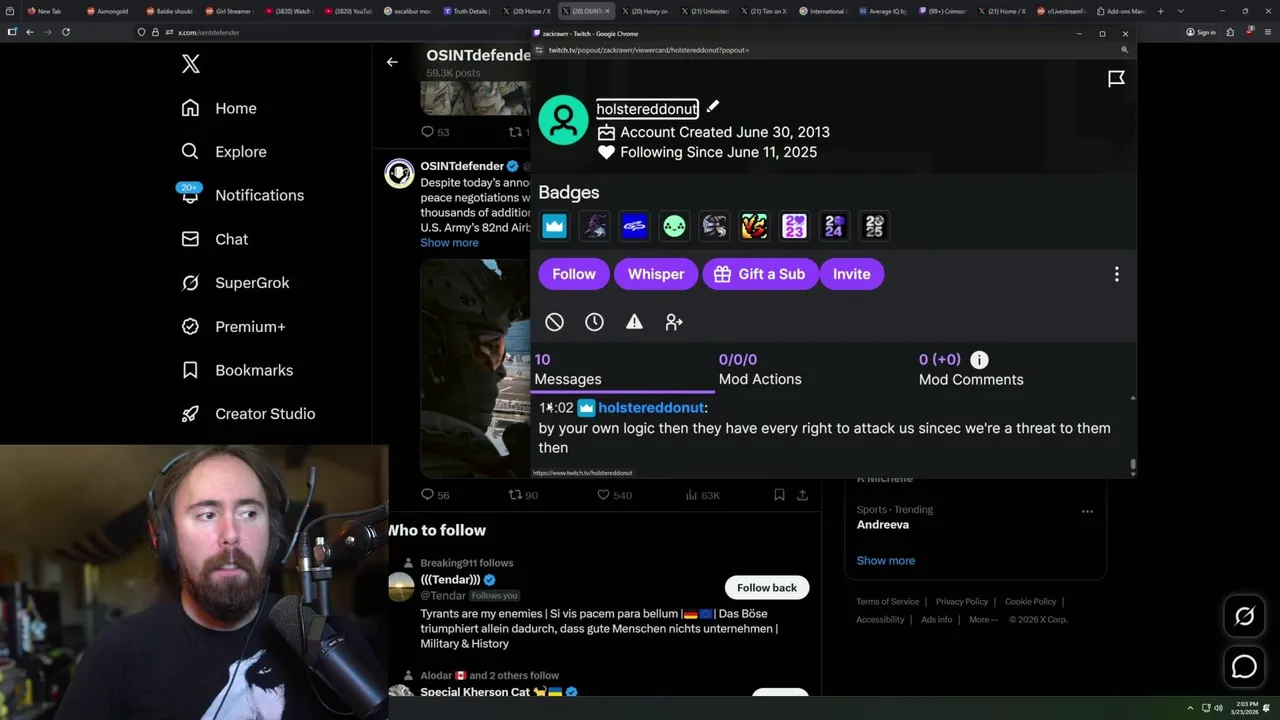Click the 2024 recap badge
The image size is (1280, 720).
pyautogui.click(x=835, y=227)
